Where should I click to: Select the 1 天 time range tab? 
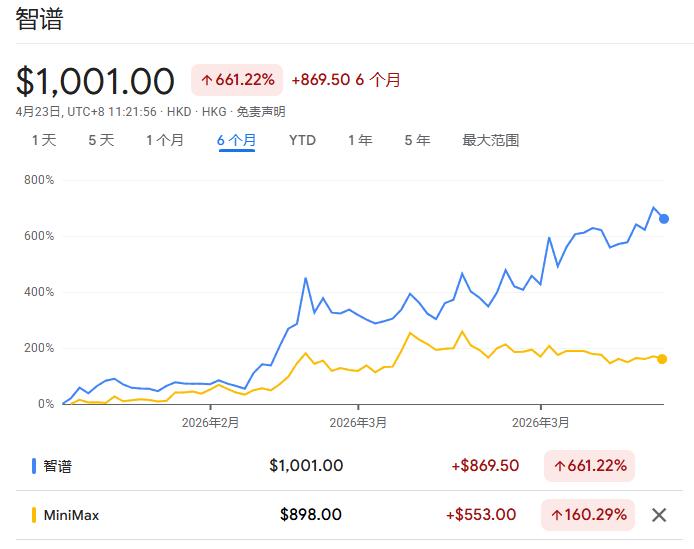(x=44, y=140)
